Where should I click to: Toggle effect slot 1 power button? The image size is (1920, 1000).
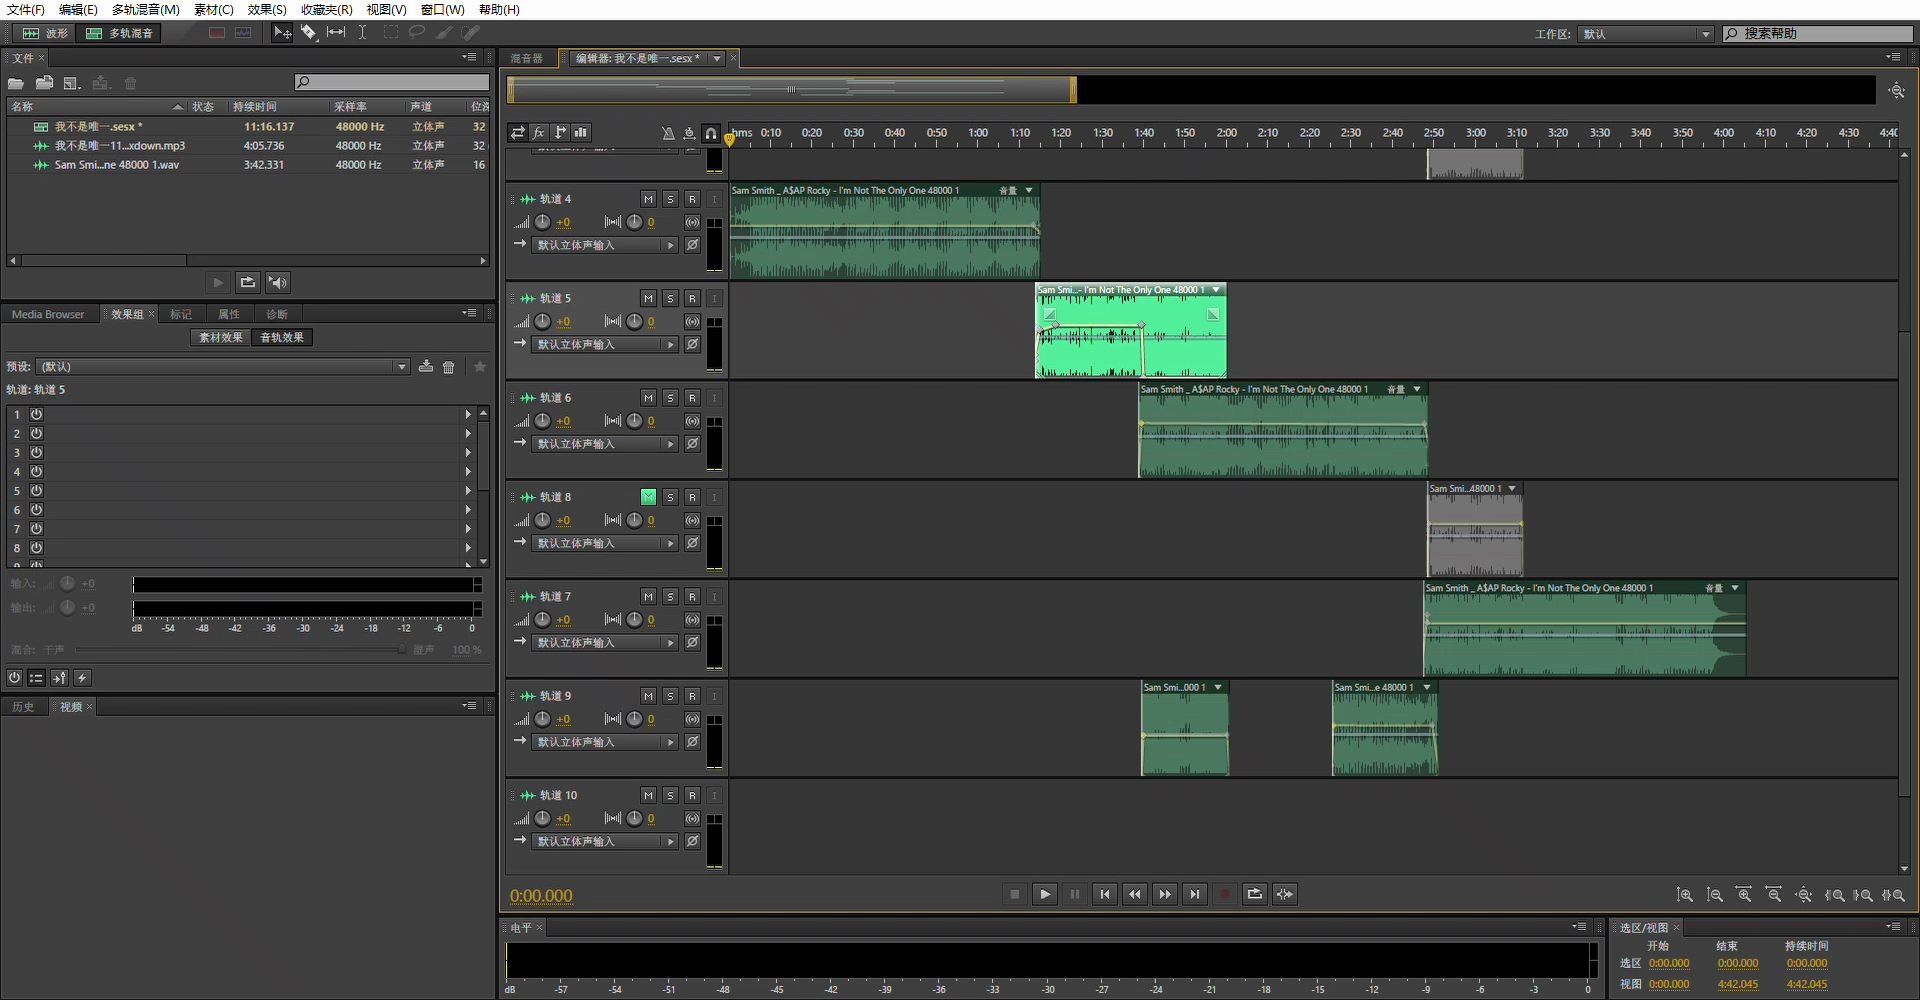[x=36, y=414]
